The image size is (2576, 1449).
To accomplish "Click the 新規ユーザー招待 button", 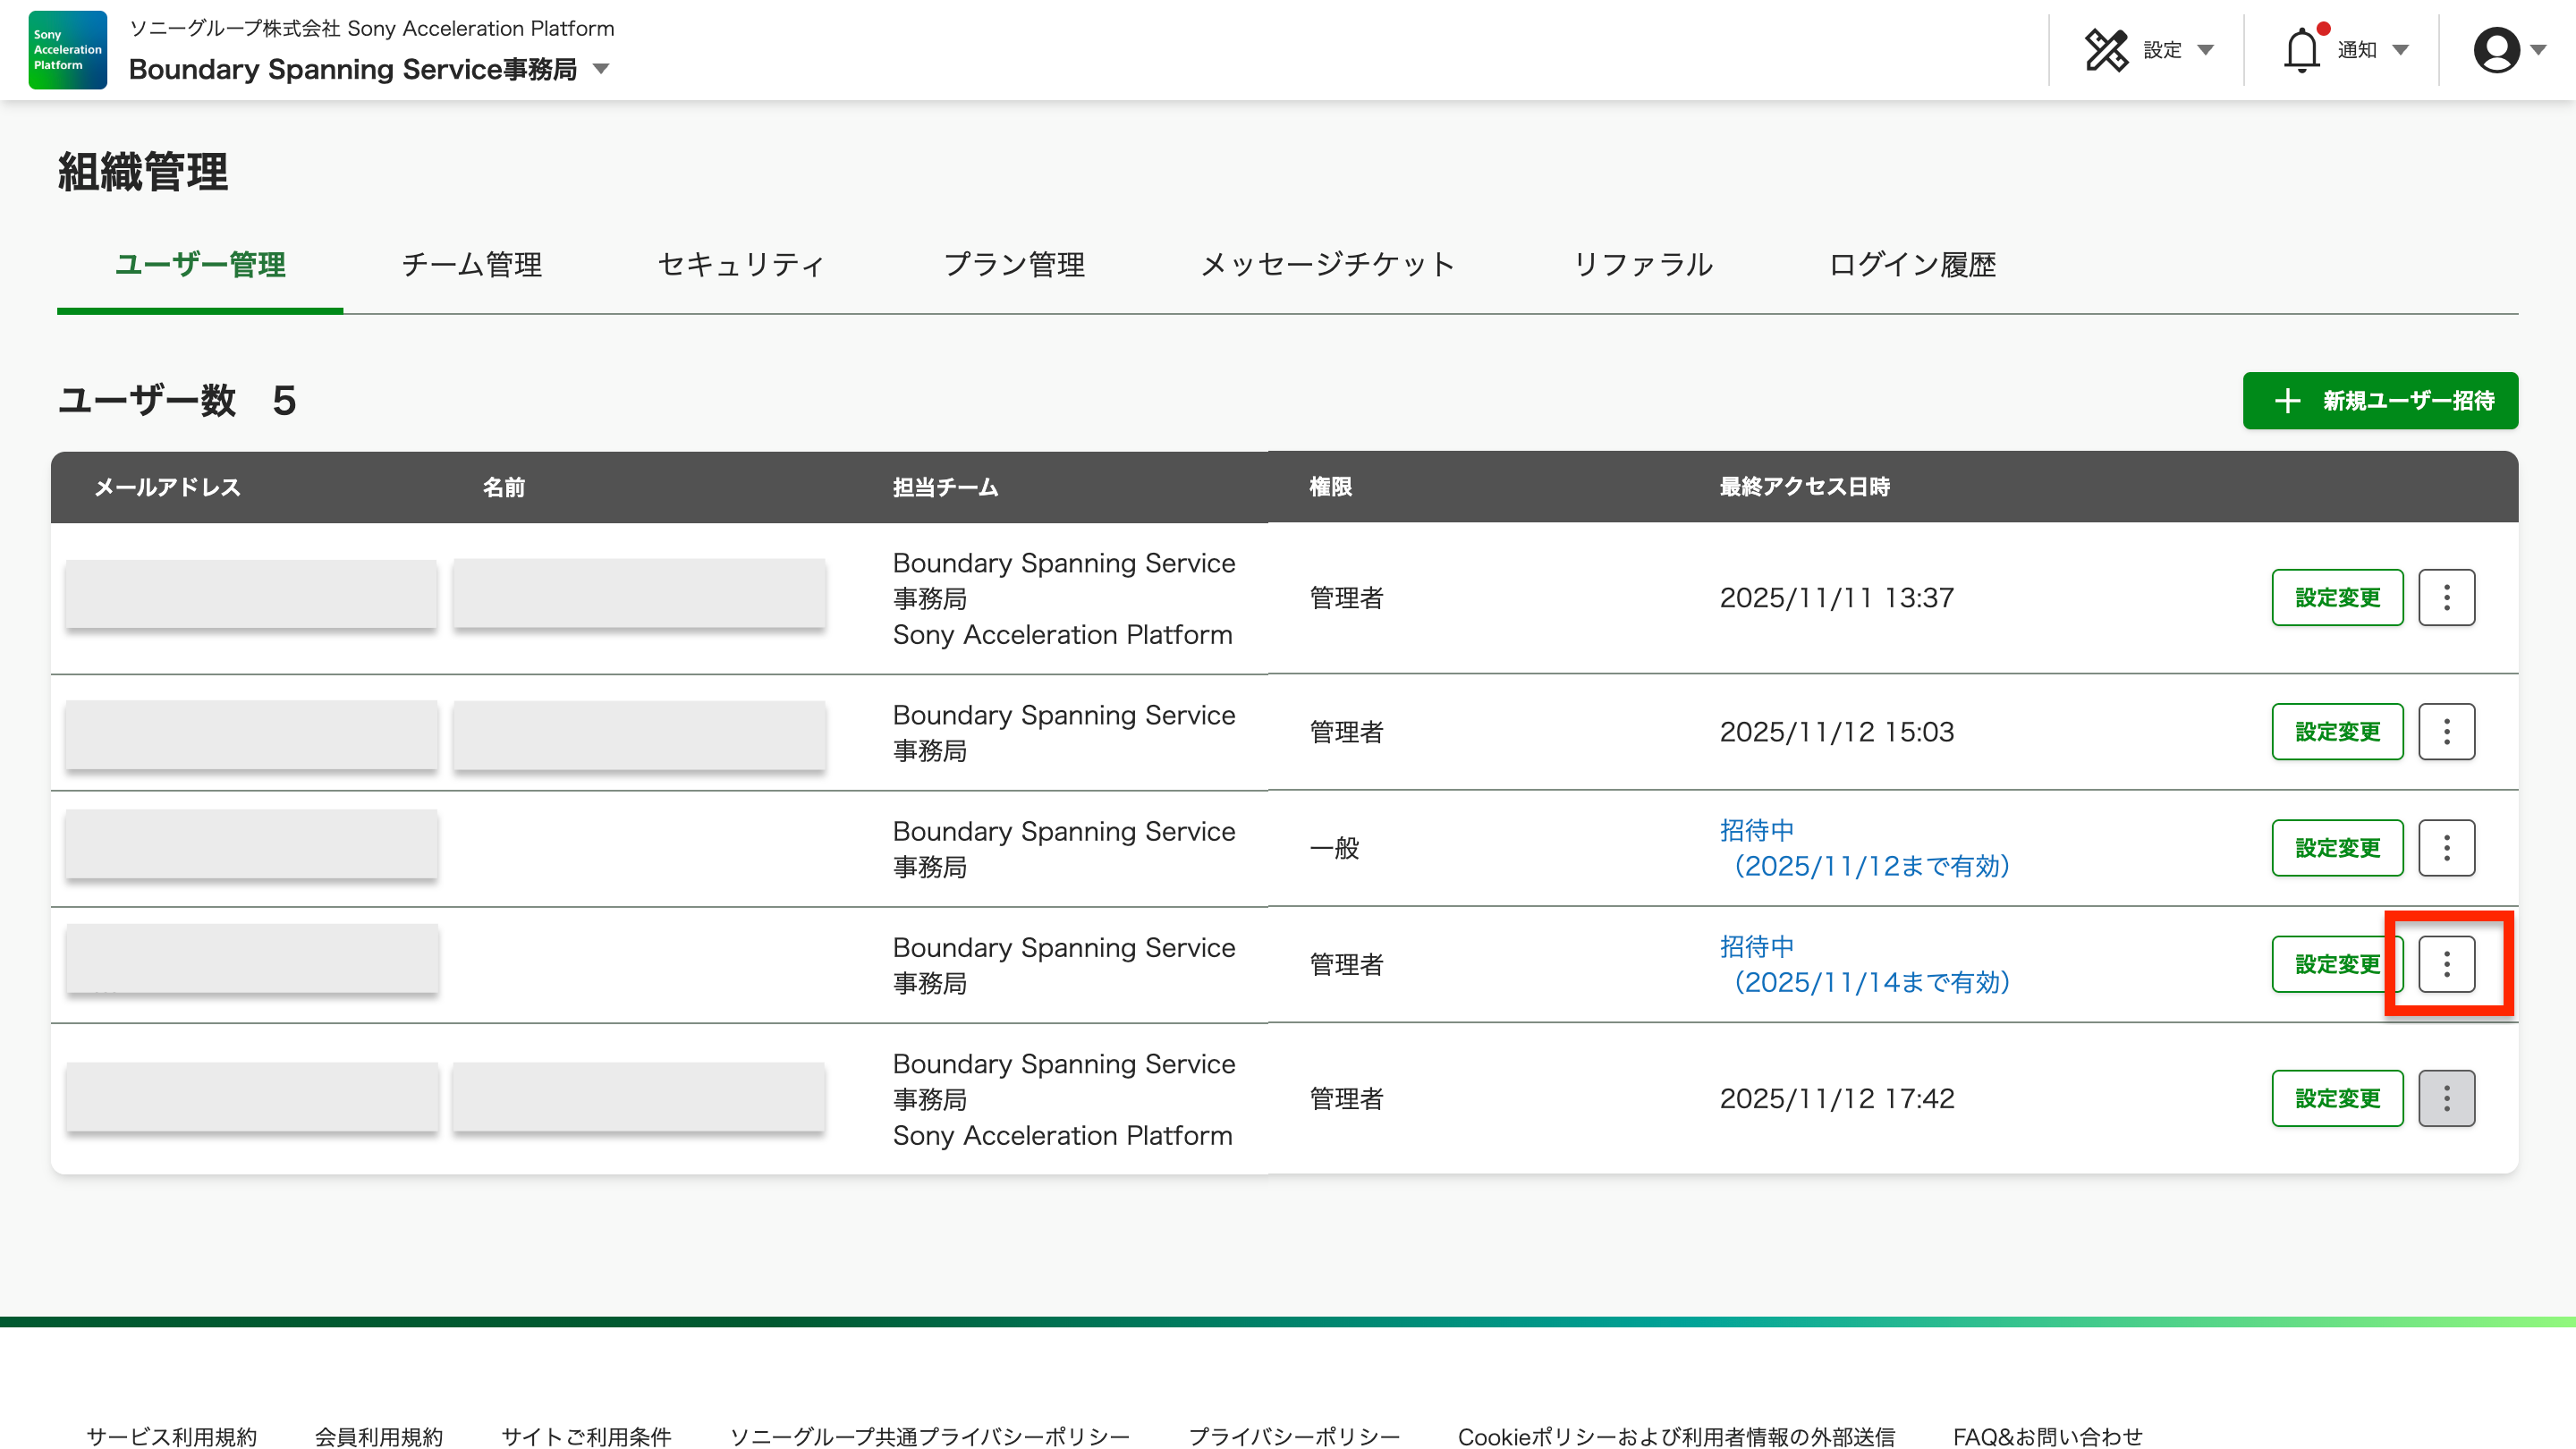I will coord(2380,401).
